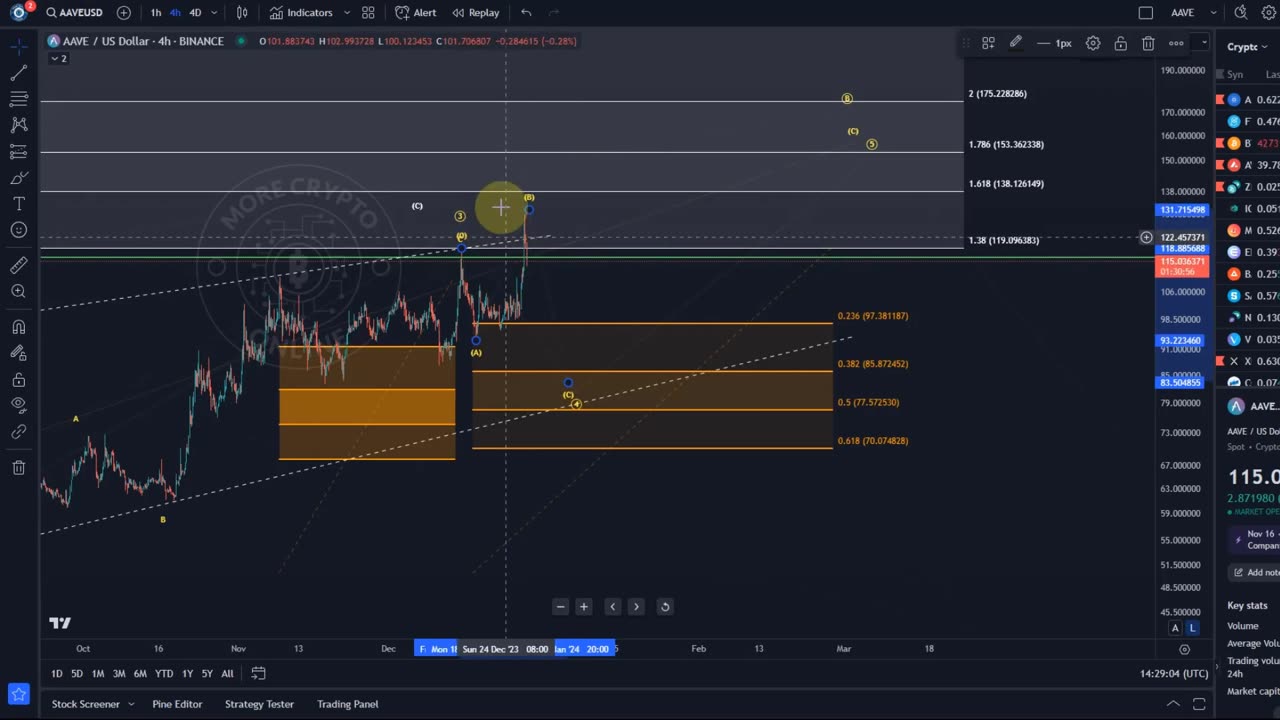Image resolution: width=1280 pixels, height=720 pixels.
Task: Move chart right with arrow button
Action: [636, 606]
